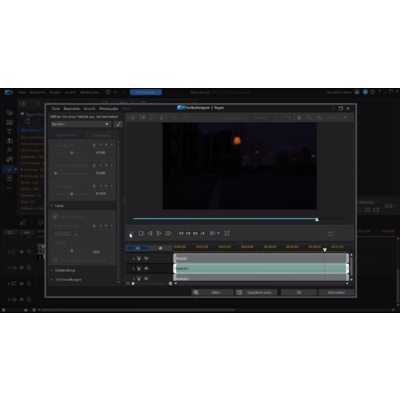Click the rectangle tool in designer toolbar
Screen dimensions: 400x400
click(153, 117)
